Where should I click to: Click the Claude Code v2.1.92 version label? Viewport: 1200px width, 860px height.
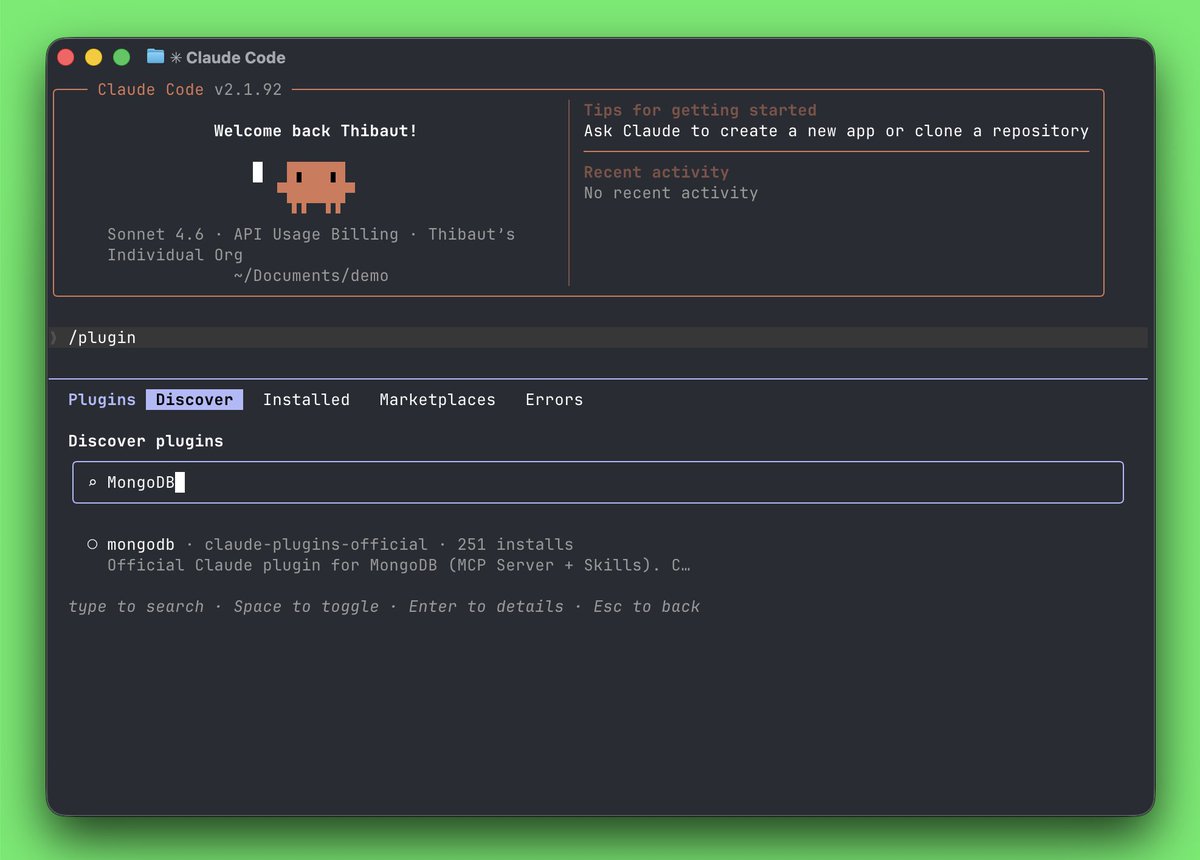pyautogui.click(x=190, y=90)
